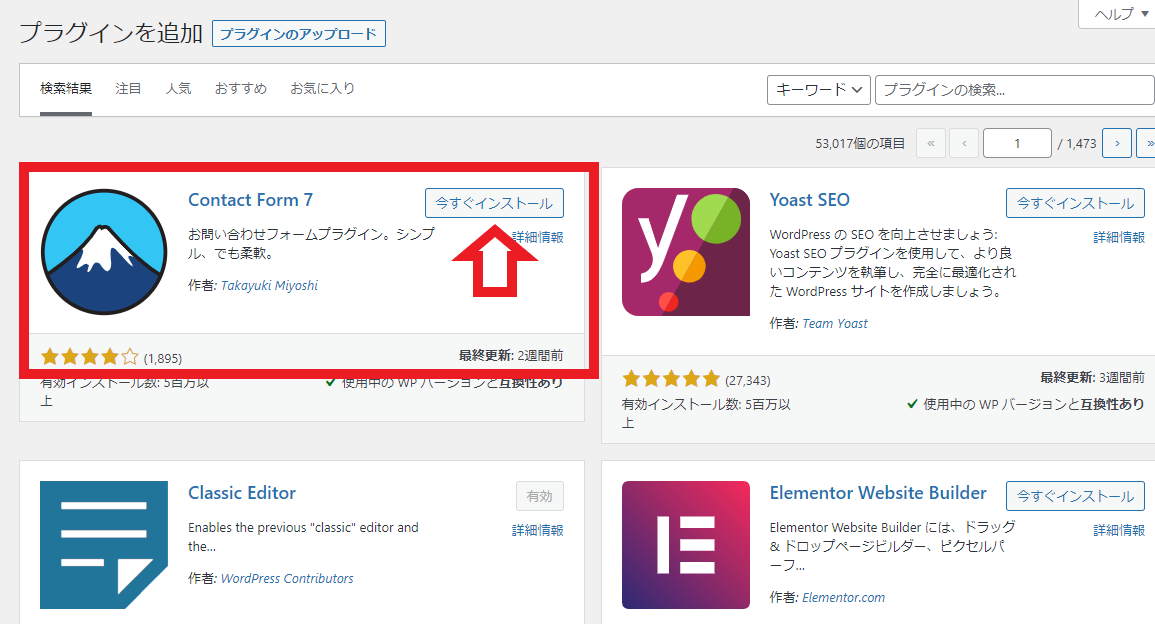Click the / 1,473 total pages text
The height and width of the screenshot is (624, 1155).
[1077, 144]
